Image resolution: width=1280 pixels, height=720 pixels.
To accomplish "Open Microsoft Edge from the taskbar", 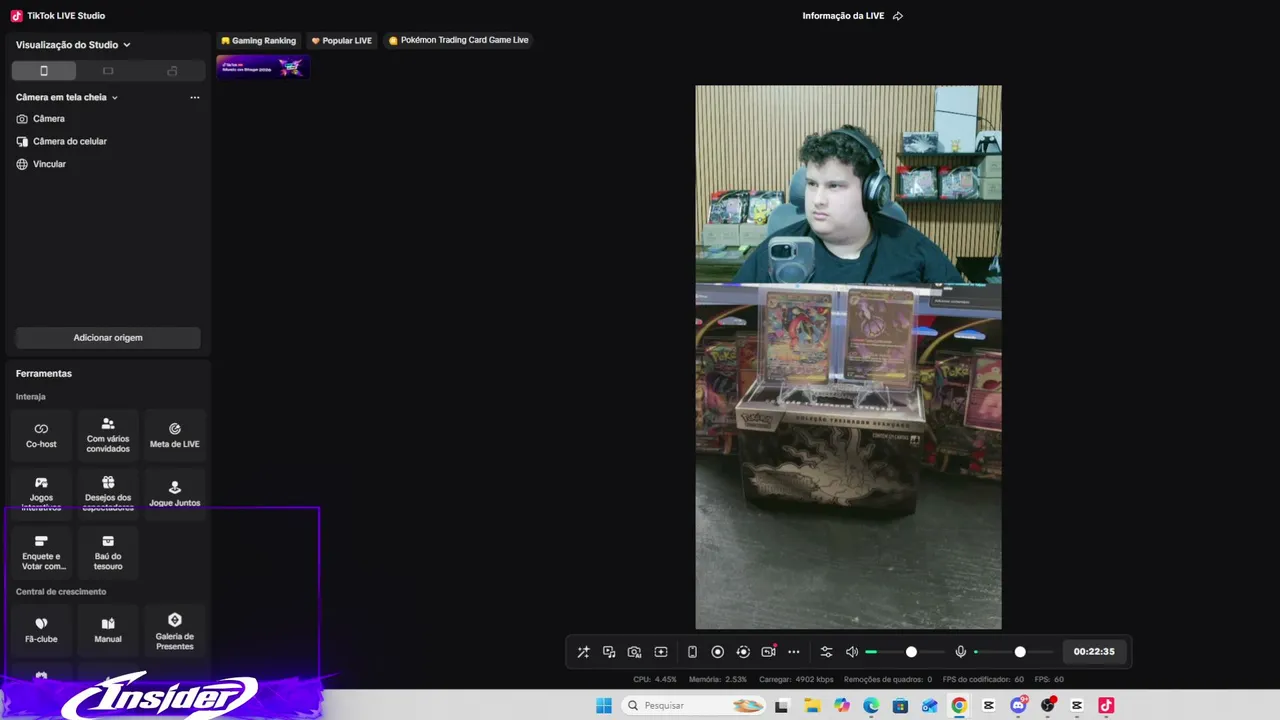I will [x=871, y=706].
